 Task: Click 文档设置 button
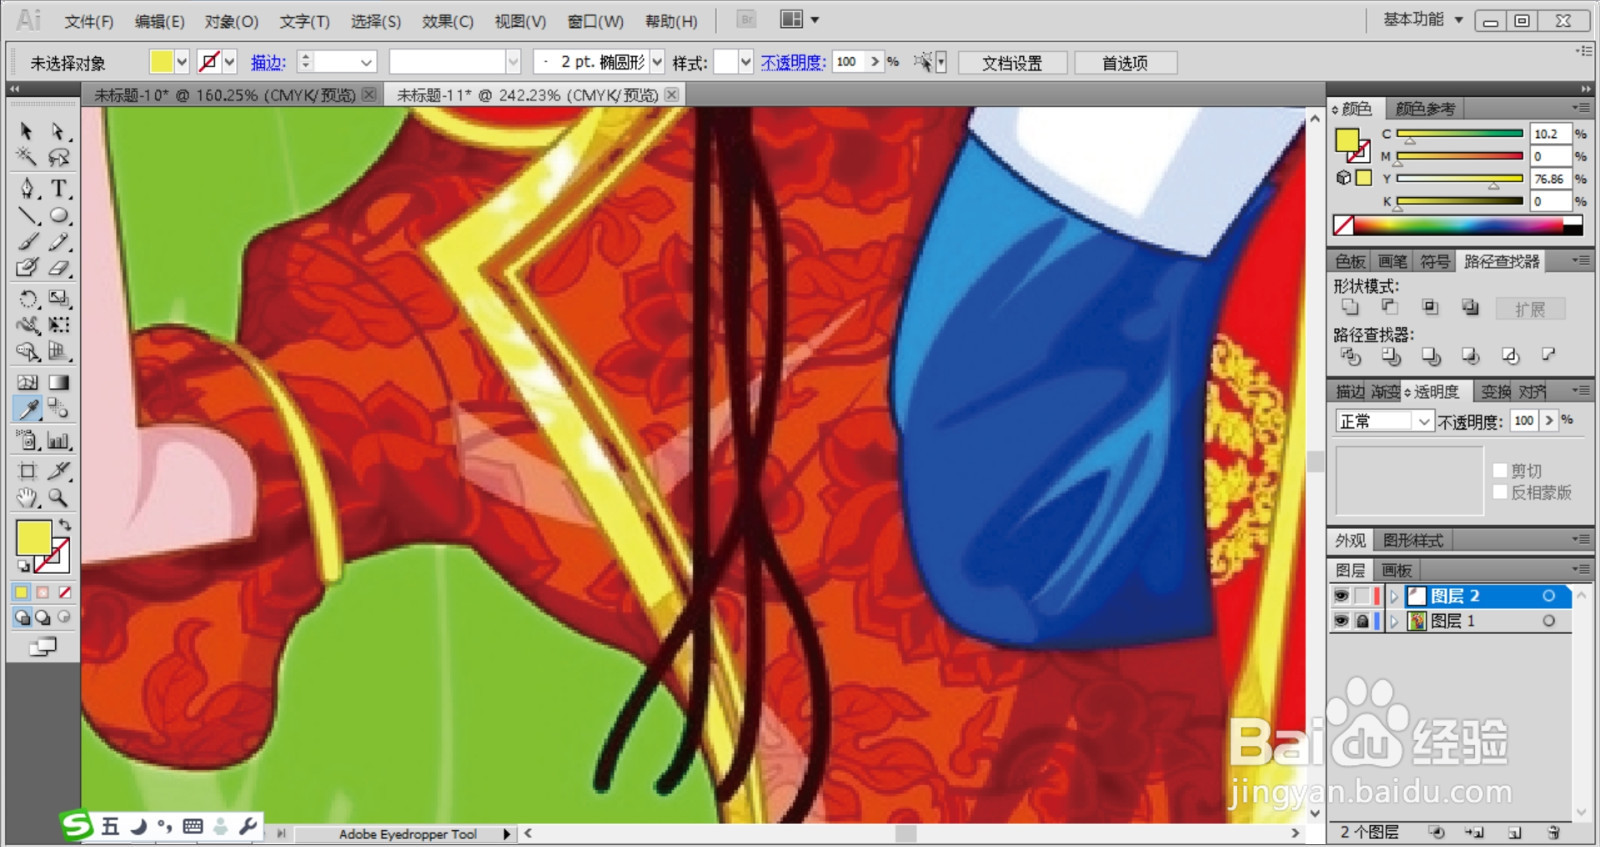pyautogui.click(x=1012, y=63)
